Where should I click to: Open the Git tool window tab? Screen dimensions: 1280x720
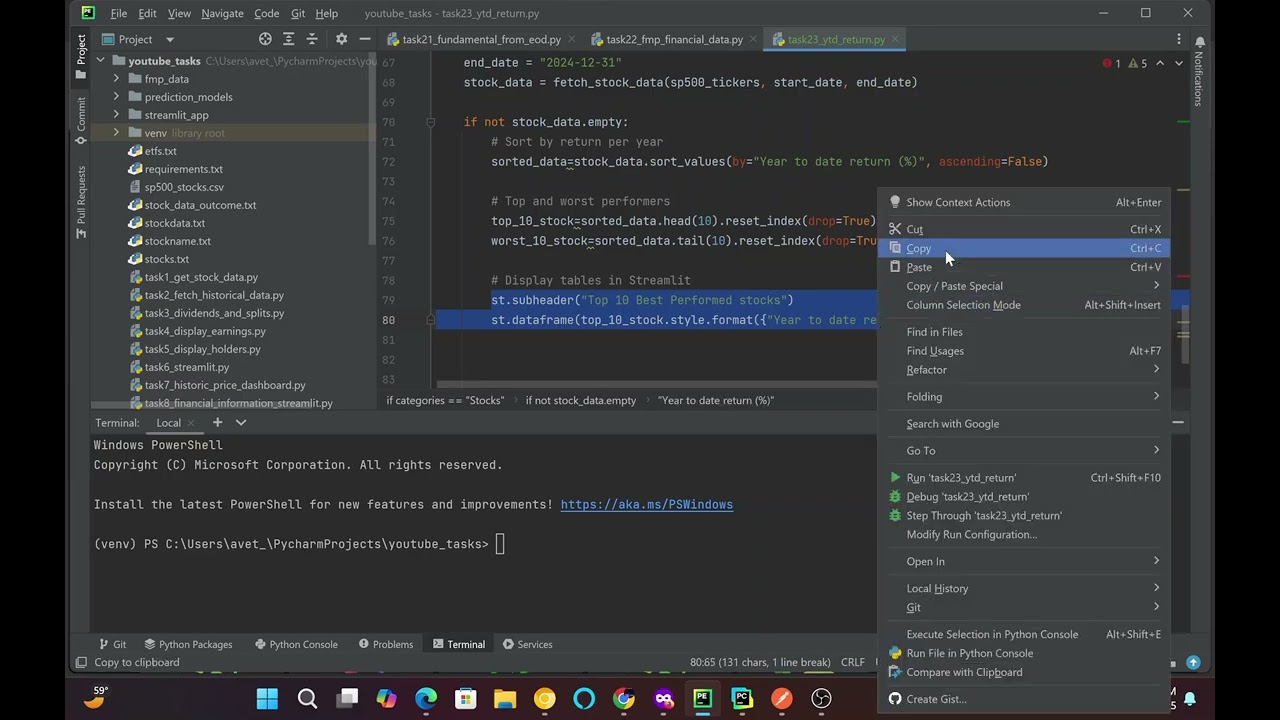pos(111,645)
